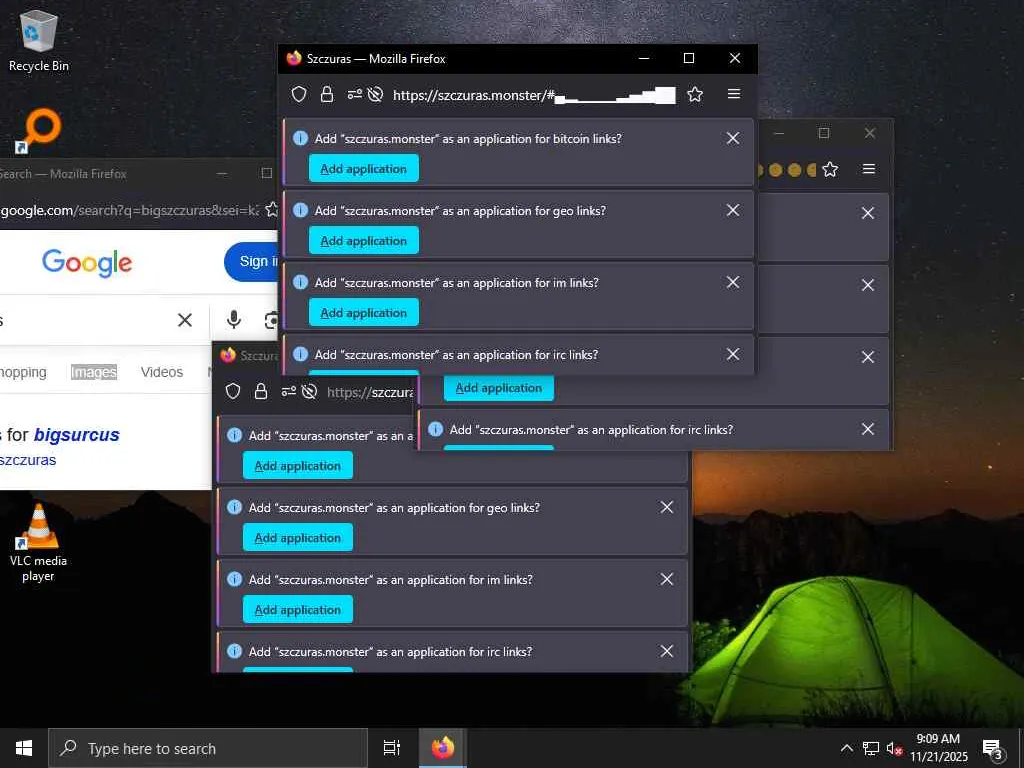The height and width of the screenshot is (768, 1024).
Task: Open permissions icon in lower Szczuras window
Action: click(x=289, y=391)
